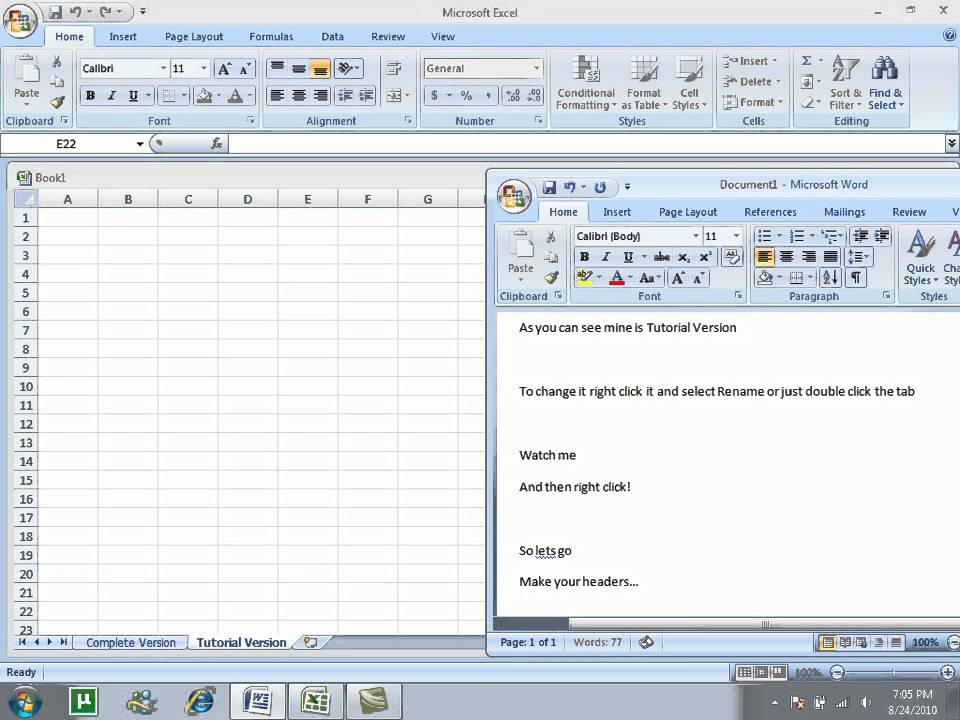Click Excel Cut scissors icon
960x720 pixels.
click(57, 61)
